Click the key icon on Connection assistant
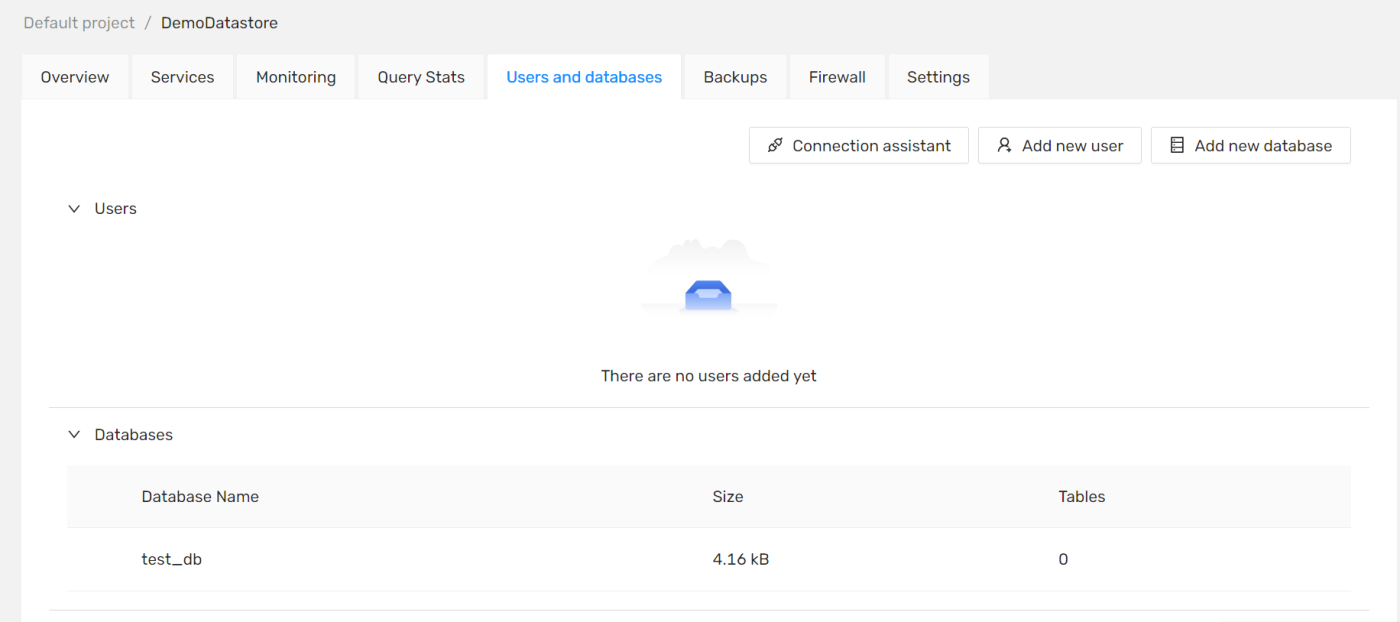The width and height of the screenshot is (1400, 622). (x=774, y=145)
